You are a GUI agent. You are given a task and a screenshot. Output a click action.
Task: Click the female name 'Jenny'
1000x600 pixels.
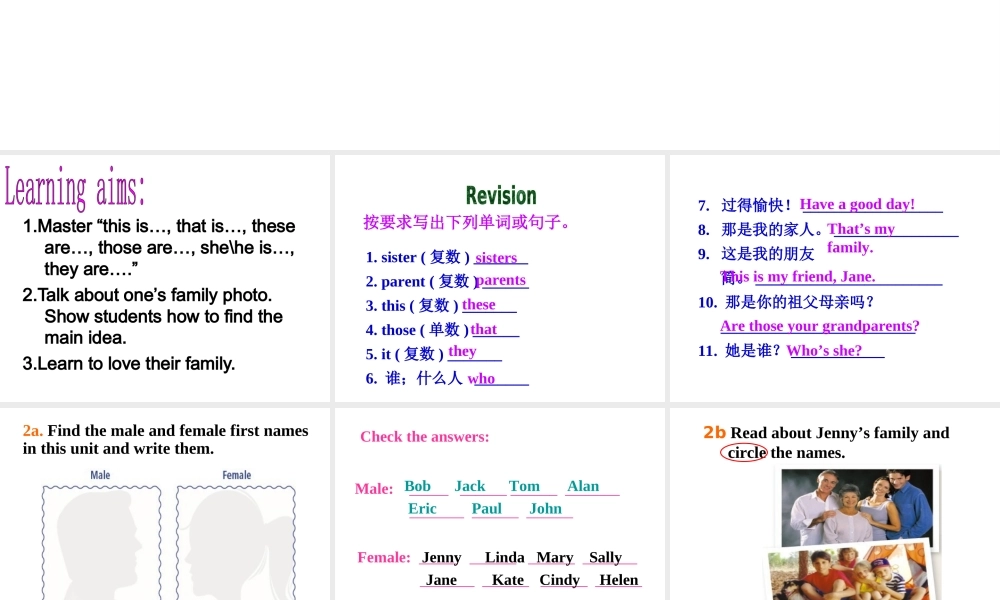(441, 558)
